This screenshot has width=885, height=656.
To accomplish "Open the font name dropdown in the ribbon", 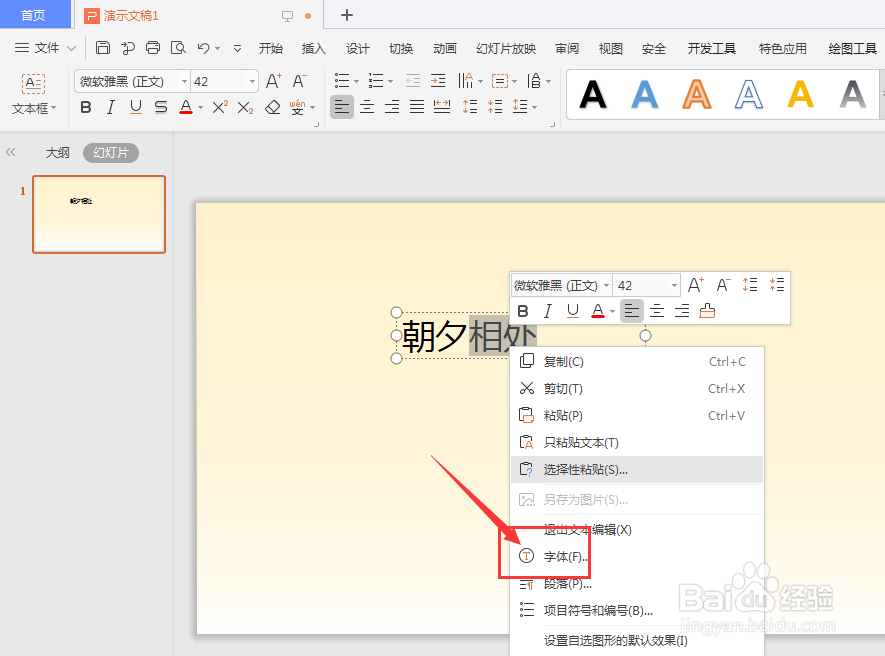I will click(184, 81).
